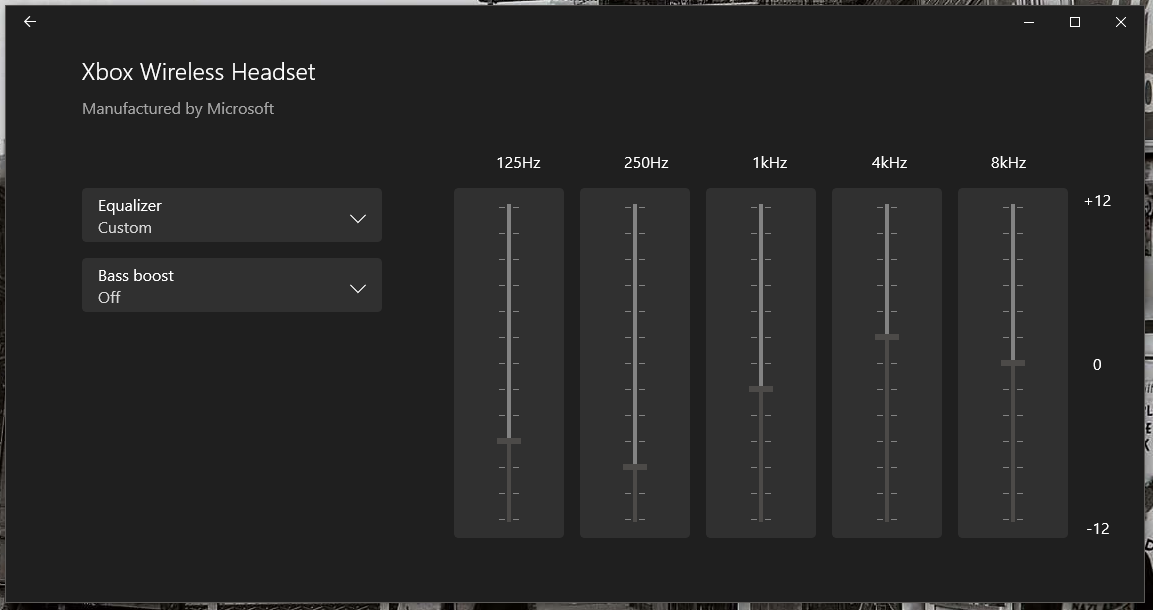
Task: Click the -12 scale label
Action: click(x=1098, y=528)
